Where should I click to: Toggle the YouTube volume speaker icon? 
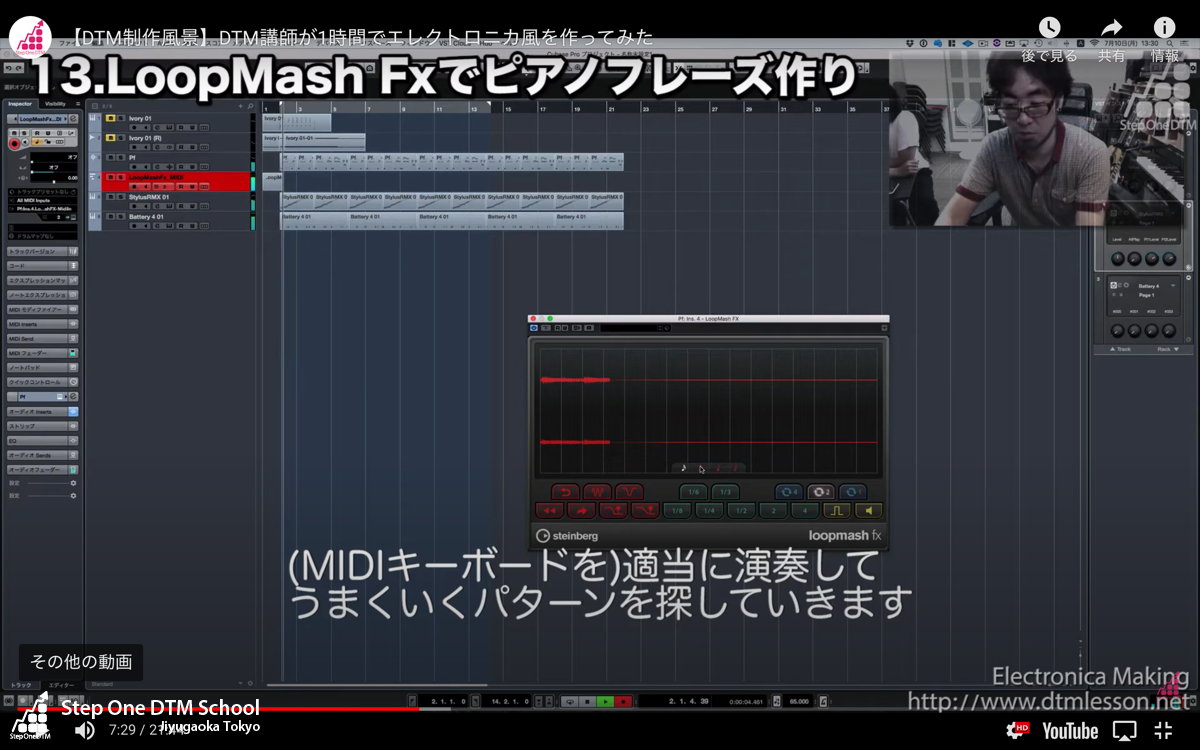pos(85,730)
